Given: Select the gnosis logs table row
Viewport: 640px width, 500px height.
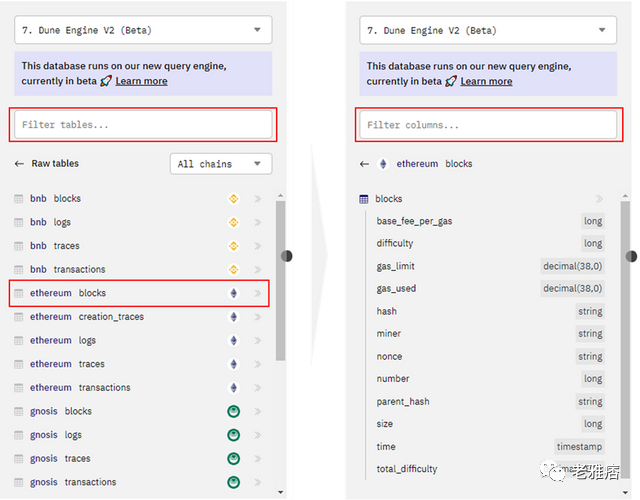Looking at the screenshot, I should (139, 435).
